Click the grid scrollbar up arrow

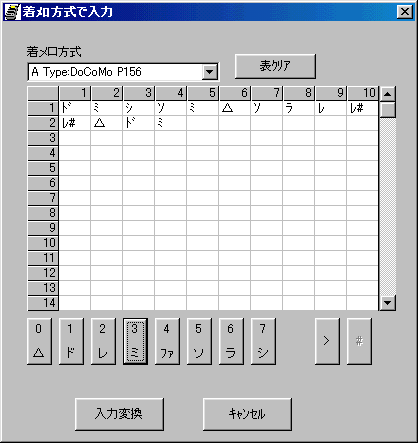387,94
